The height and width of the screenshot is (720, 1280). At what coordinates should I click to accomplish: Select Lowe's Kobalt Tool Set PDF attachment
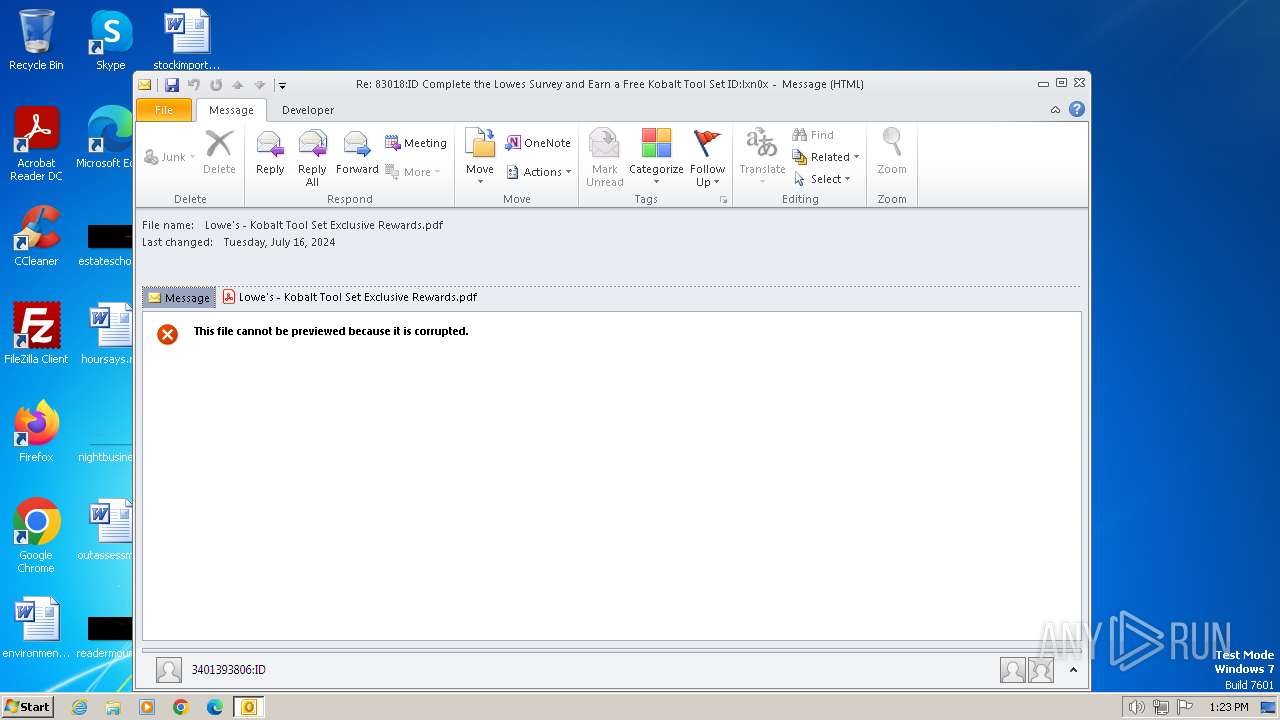point(350,297)
